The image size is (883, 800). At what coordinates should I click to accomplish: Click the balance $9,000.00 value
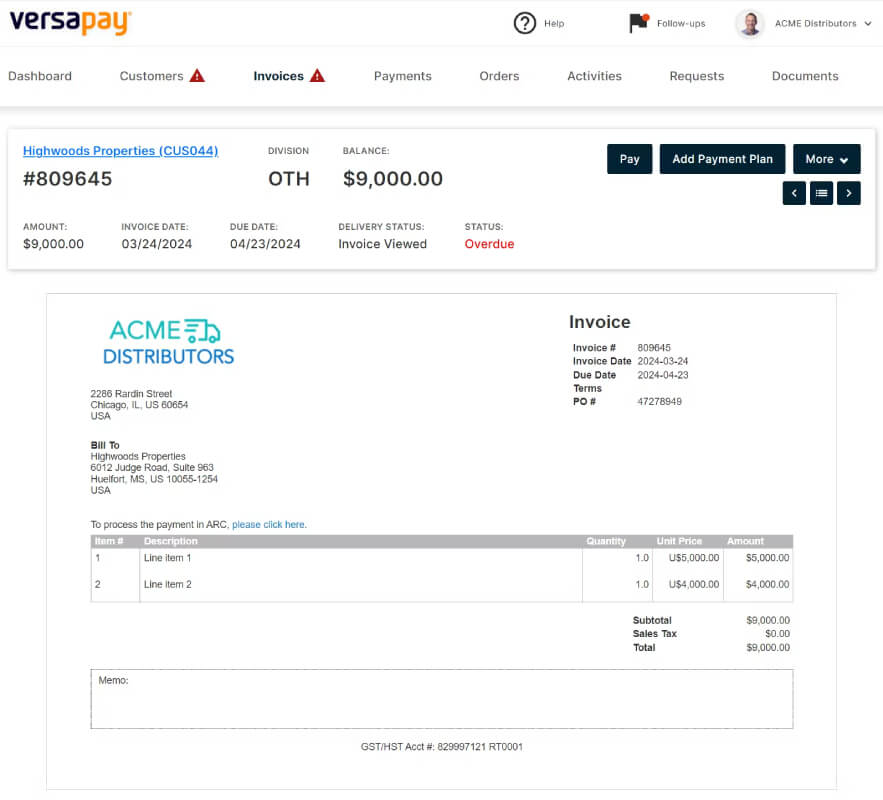pos(393,179)
